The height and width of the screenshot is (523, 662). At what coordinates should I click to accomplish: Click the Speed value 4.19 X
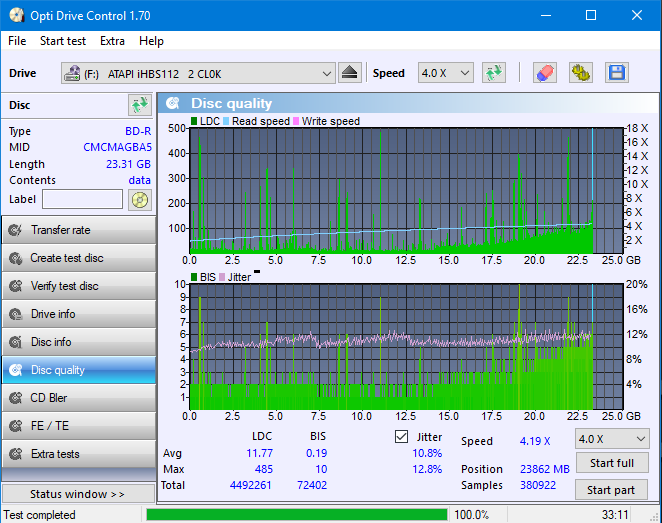tap(535, 441)
